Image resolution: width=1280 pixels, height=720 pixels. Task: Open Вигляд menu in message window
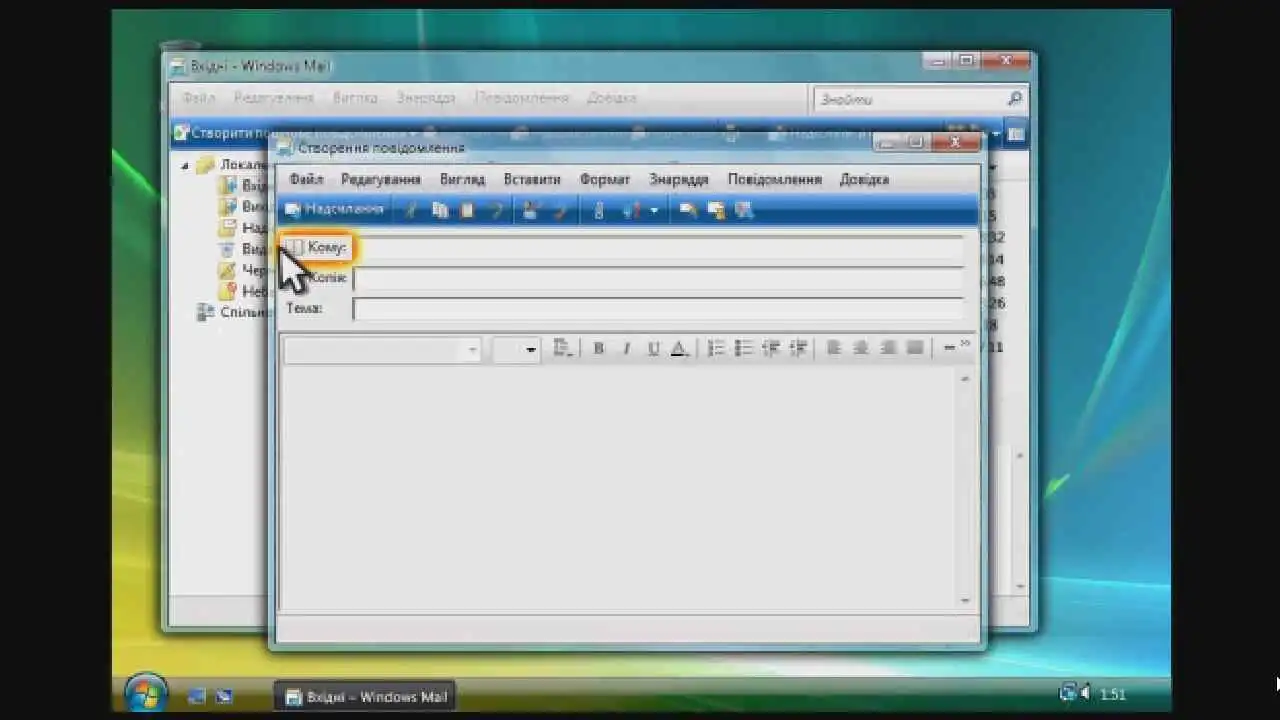(x=462, y=180)
